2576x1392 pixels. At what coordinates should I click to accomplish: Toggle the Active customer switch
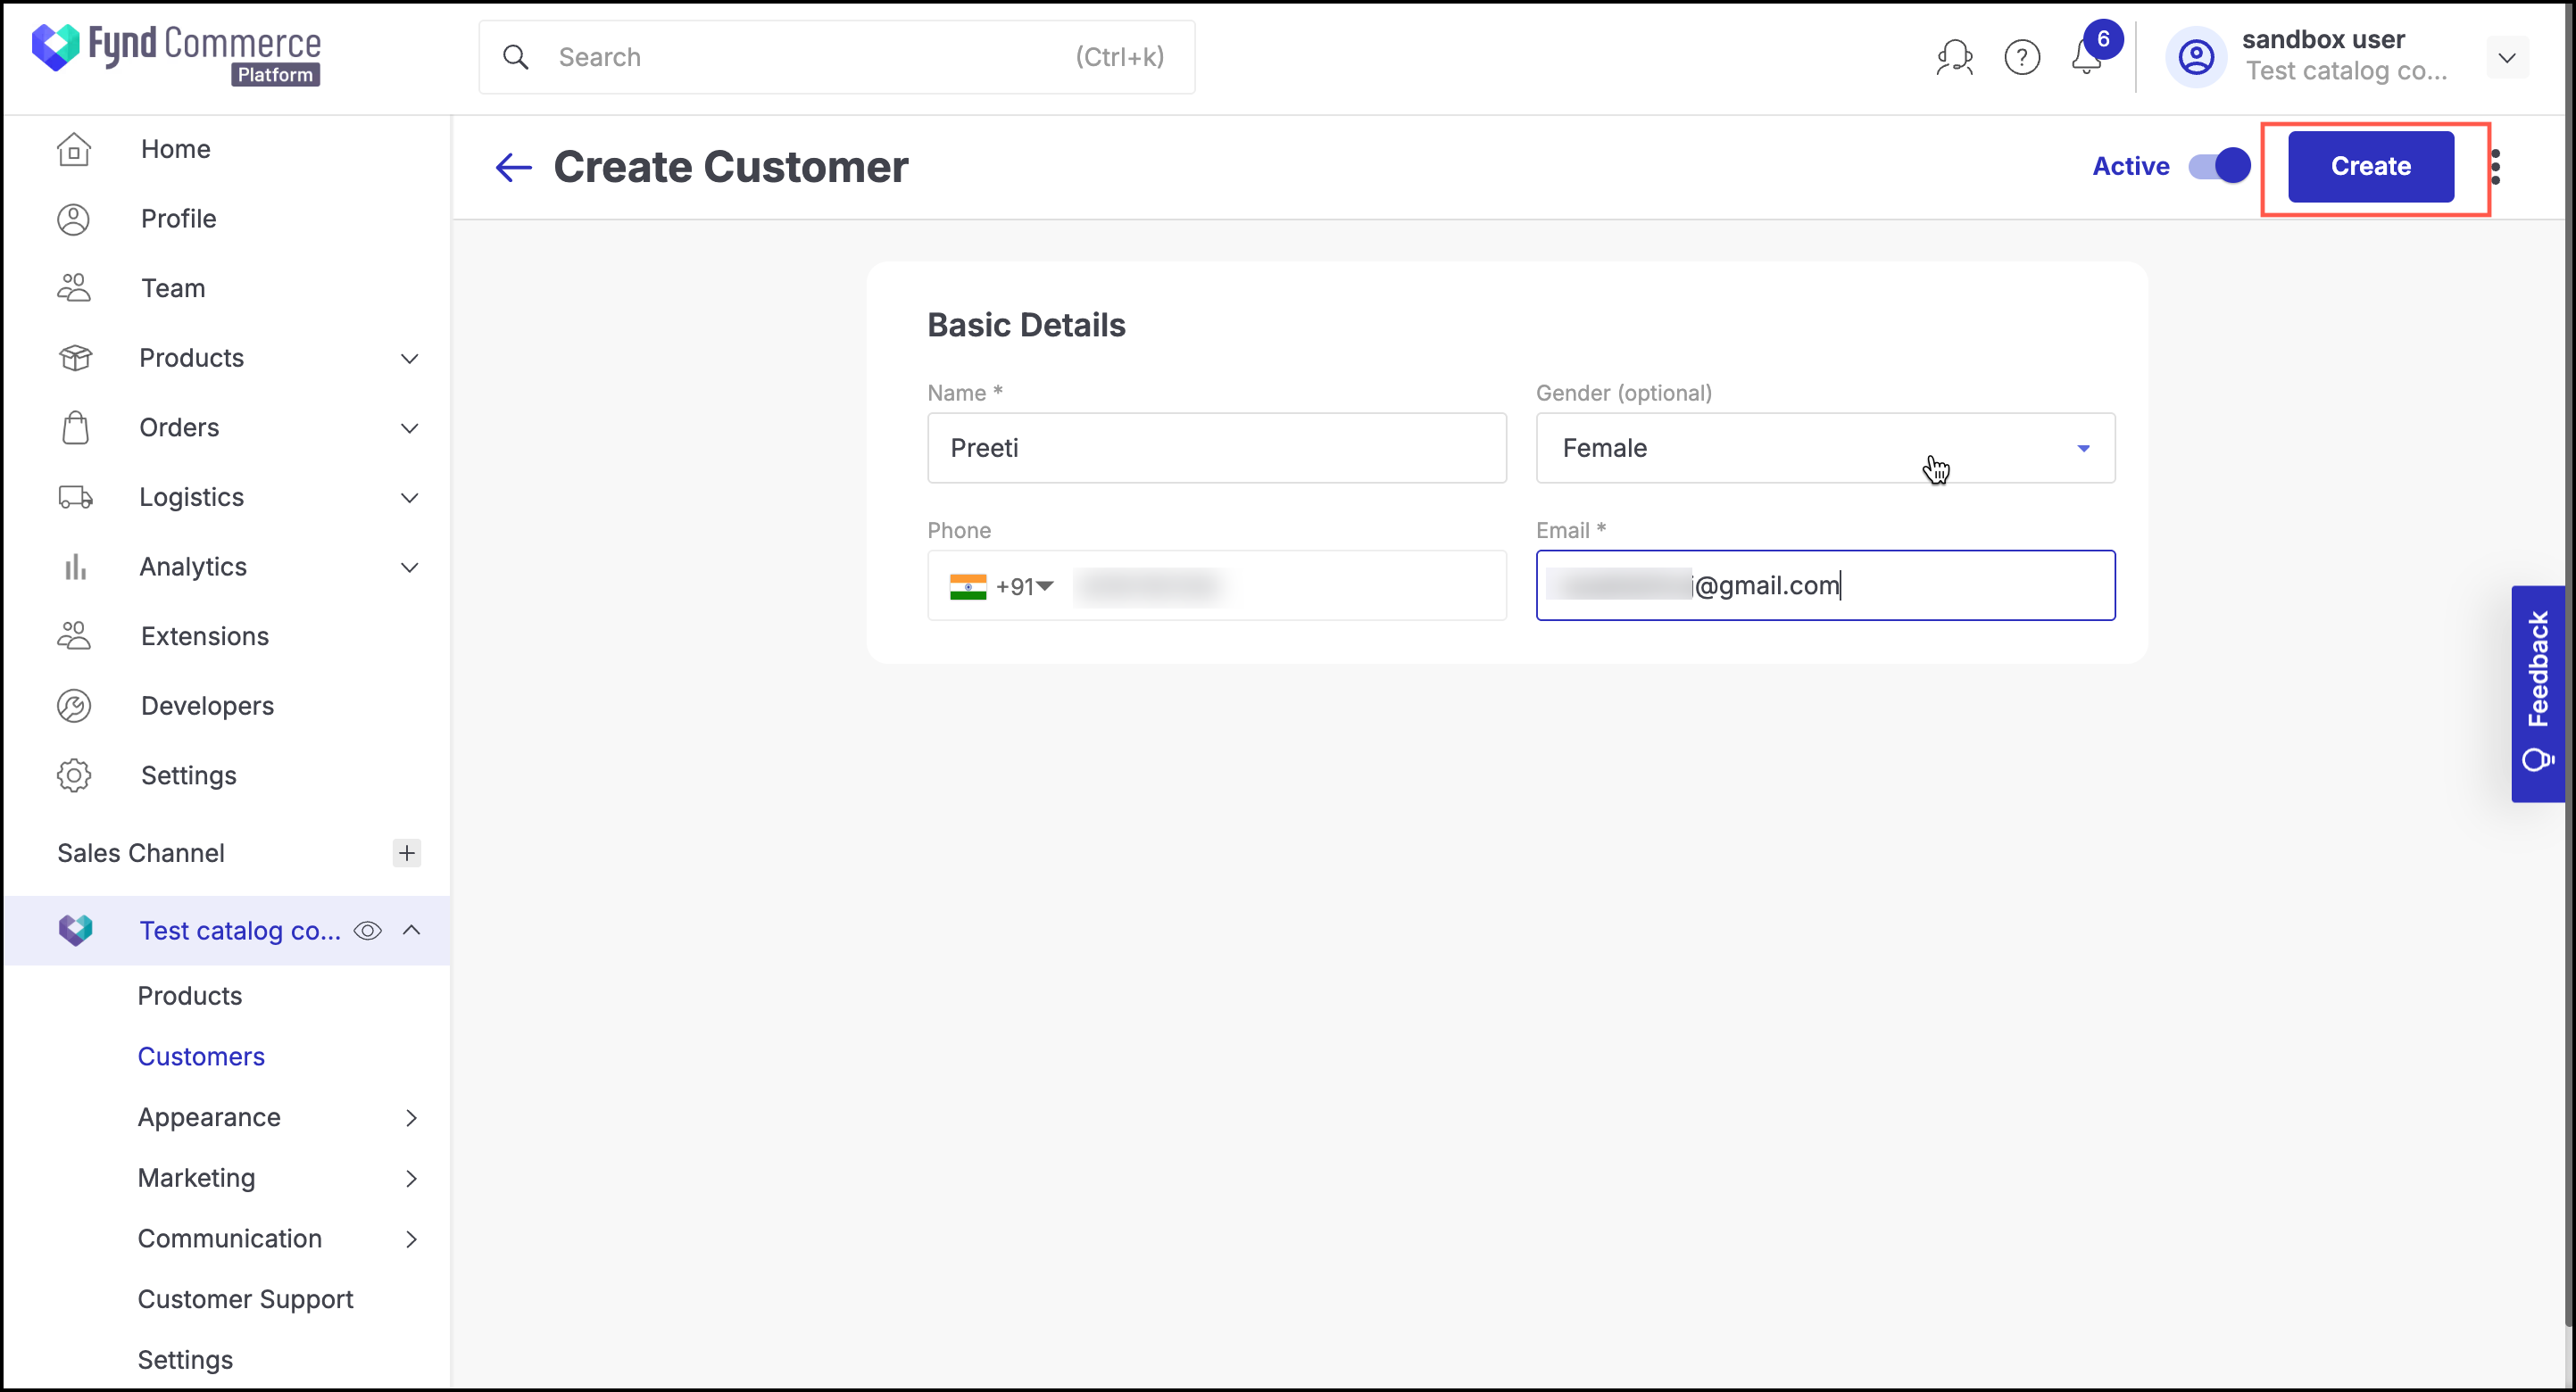(x=2219, y=166)
